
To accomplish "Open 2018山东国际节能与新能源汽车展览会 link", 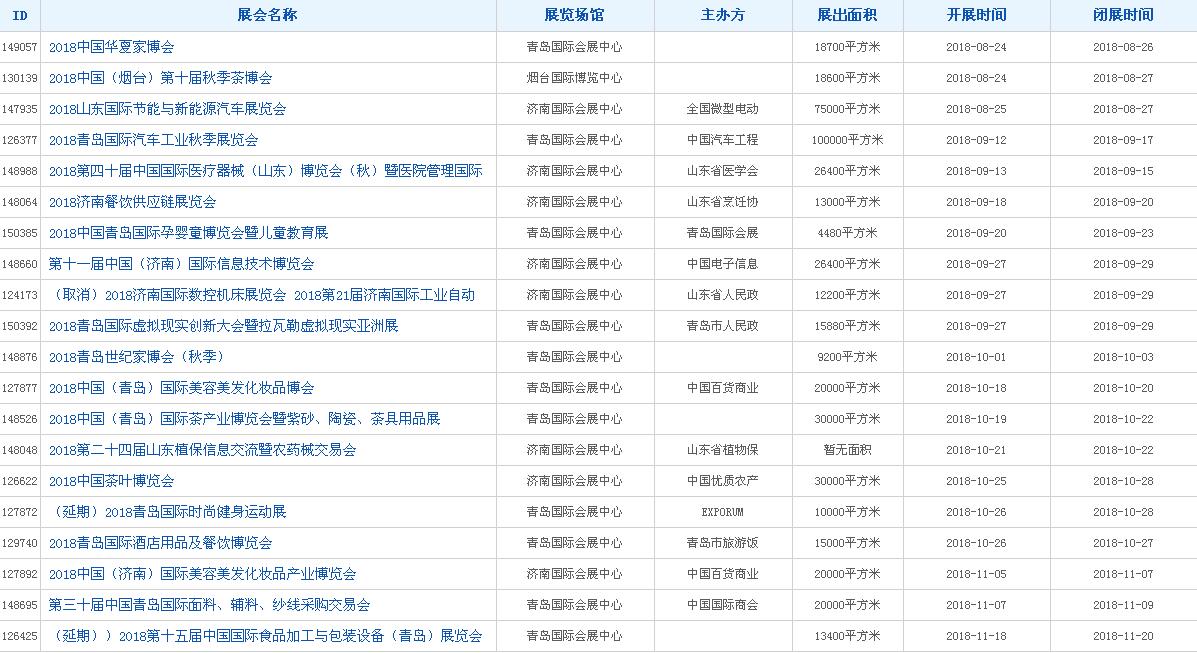I will [x=167, y=109].
